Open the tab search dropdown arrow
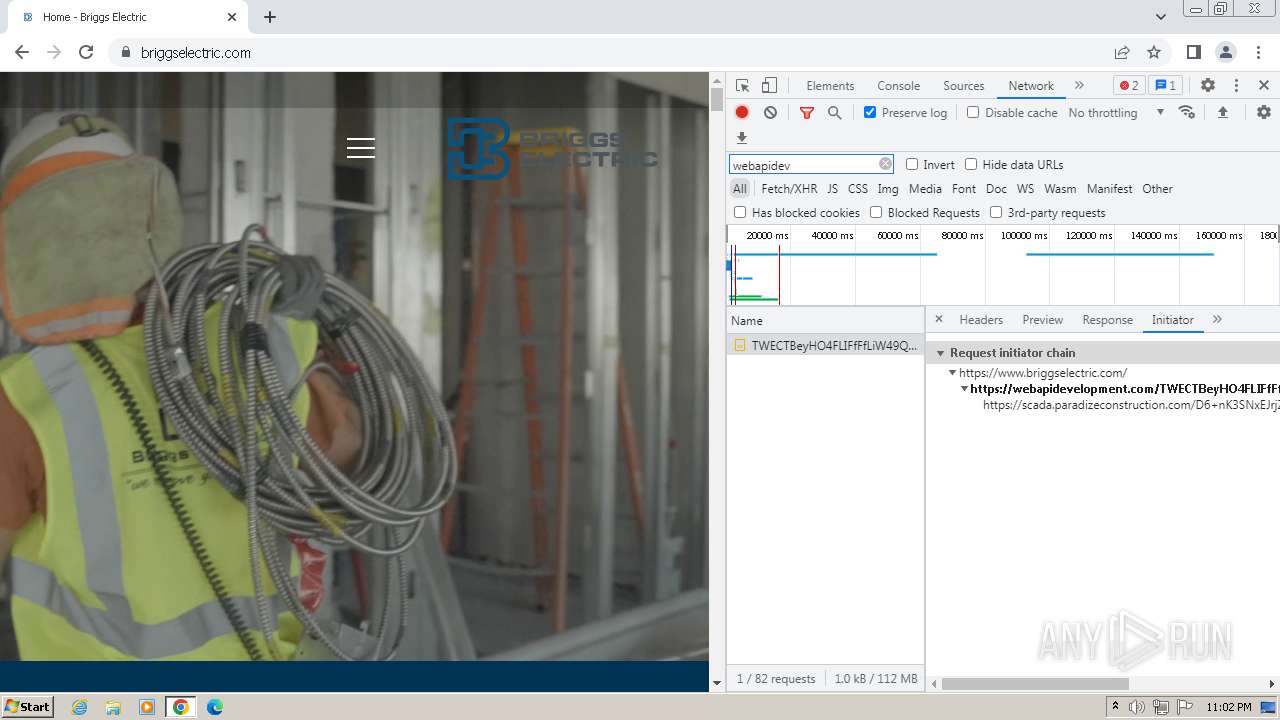 (x=1160, y=17)
